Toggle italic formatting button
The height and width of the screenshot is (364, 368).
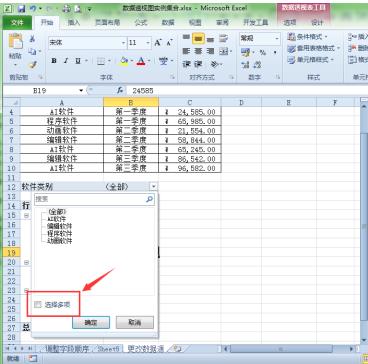pos(66,61)
